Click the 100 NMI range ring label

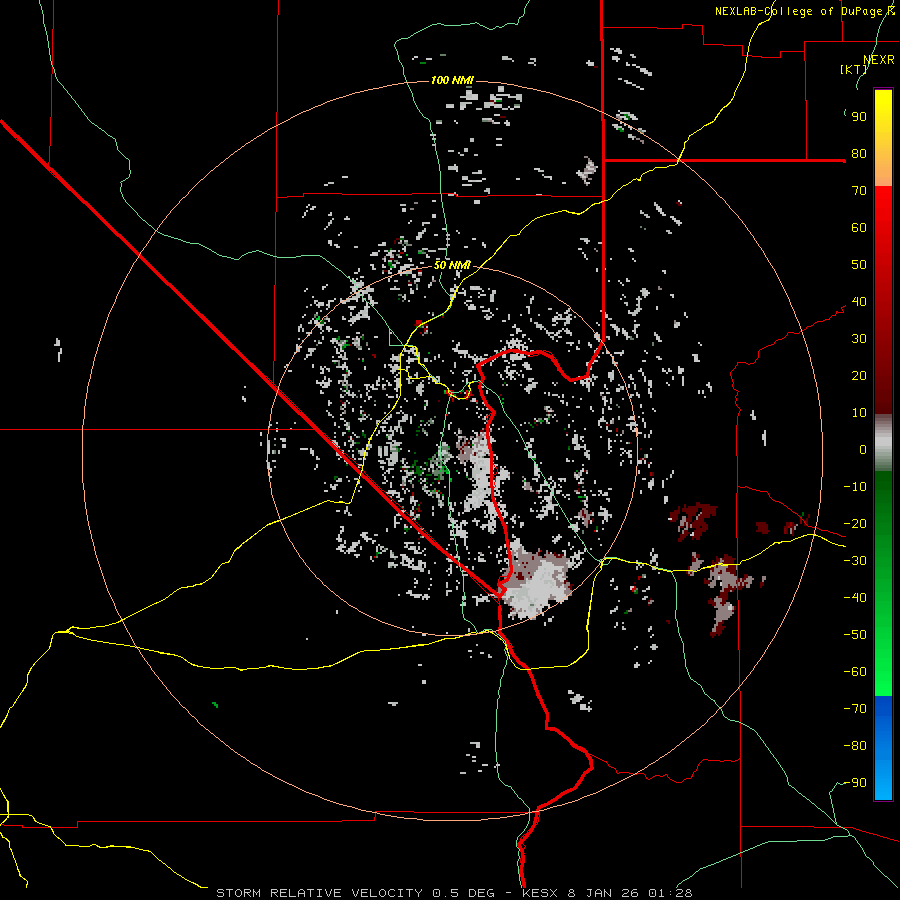coord(452,80)
